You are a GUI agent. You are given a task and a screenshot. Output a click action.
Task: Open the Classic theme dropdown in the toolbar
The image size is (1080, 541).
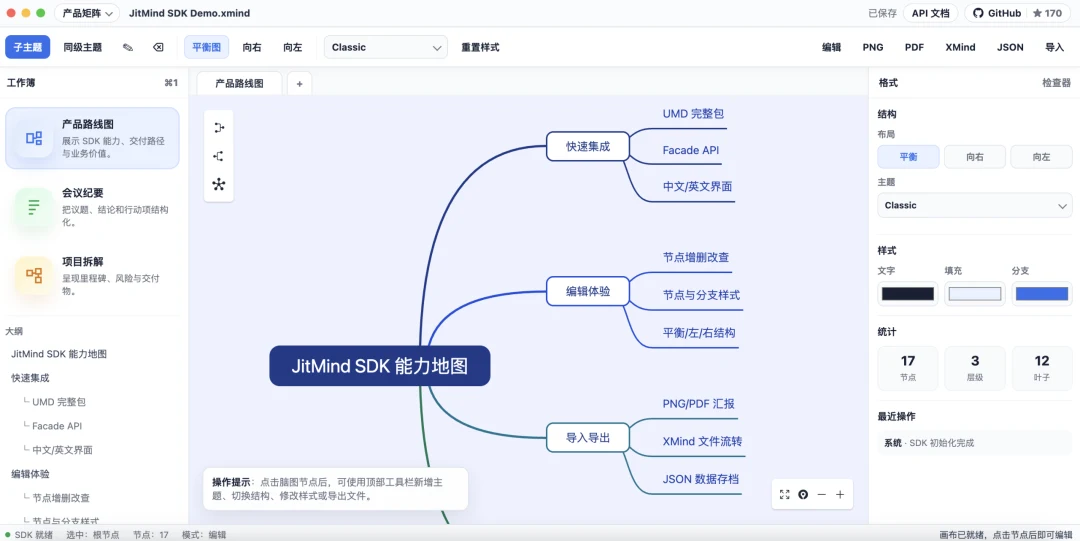point(386,48)
